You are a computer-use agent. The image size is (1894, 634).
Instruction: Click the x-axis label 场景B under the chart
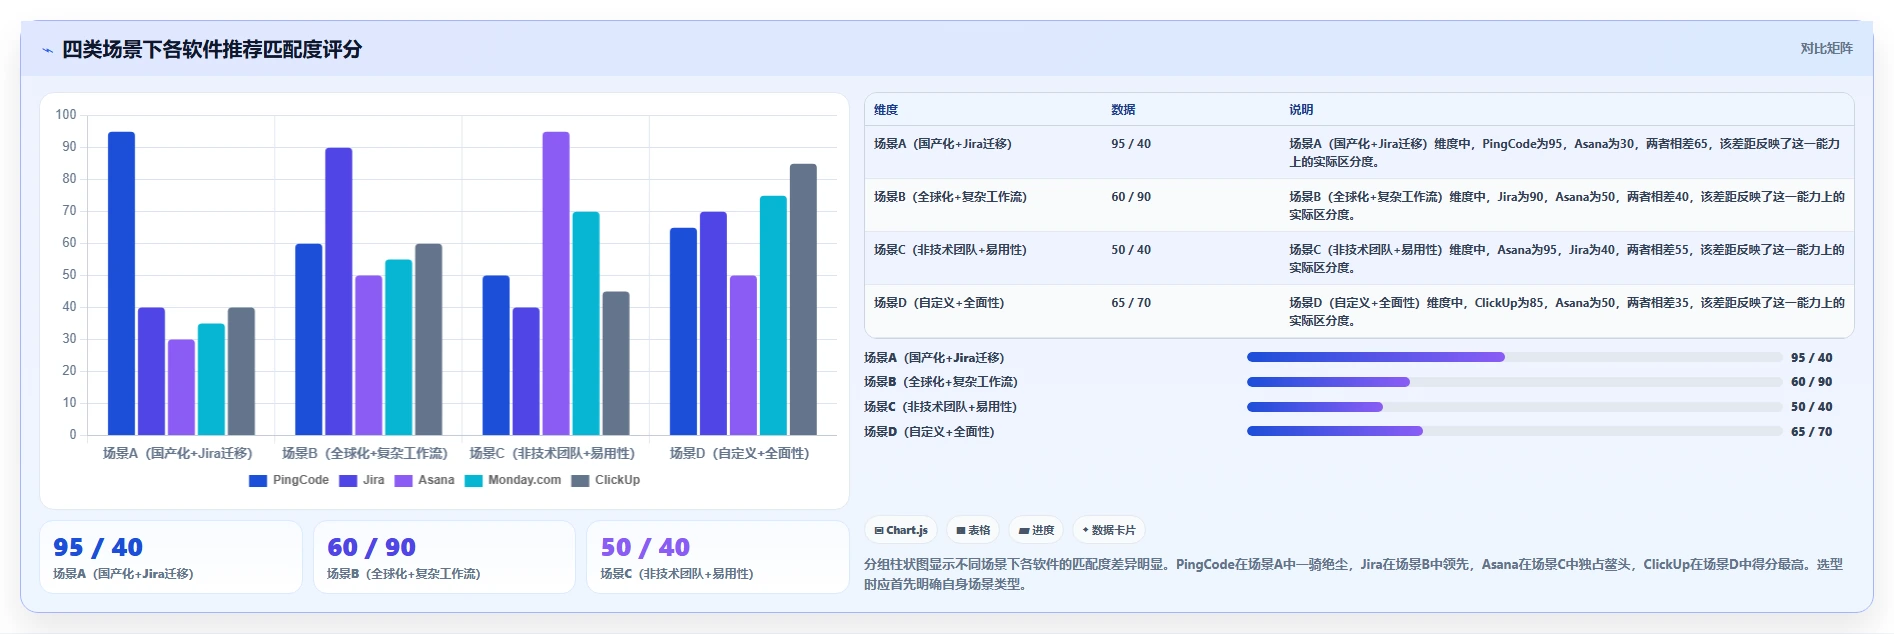tap(365, 454)
